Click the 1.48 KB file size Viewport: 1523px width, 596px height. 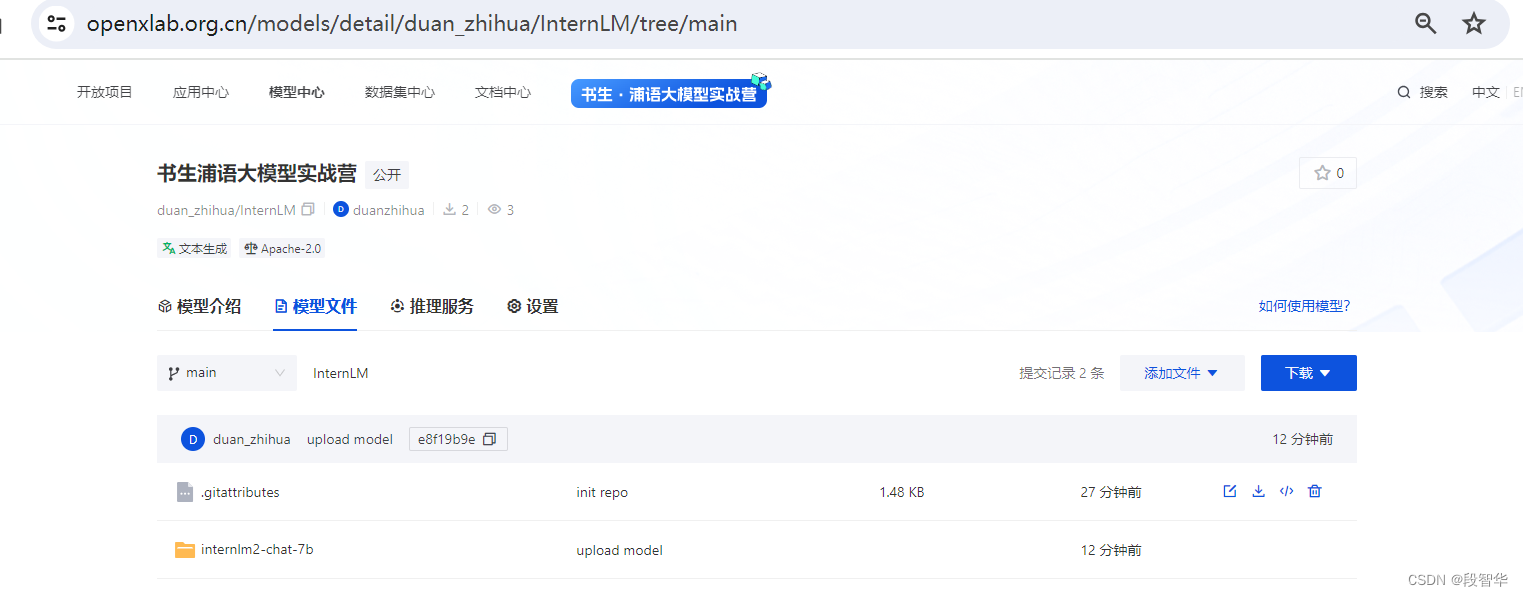coord(902,492)
